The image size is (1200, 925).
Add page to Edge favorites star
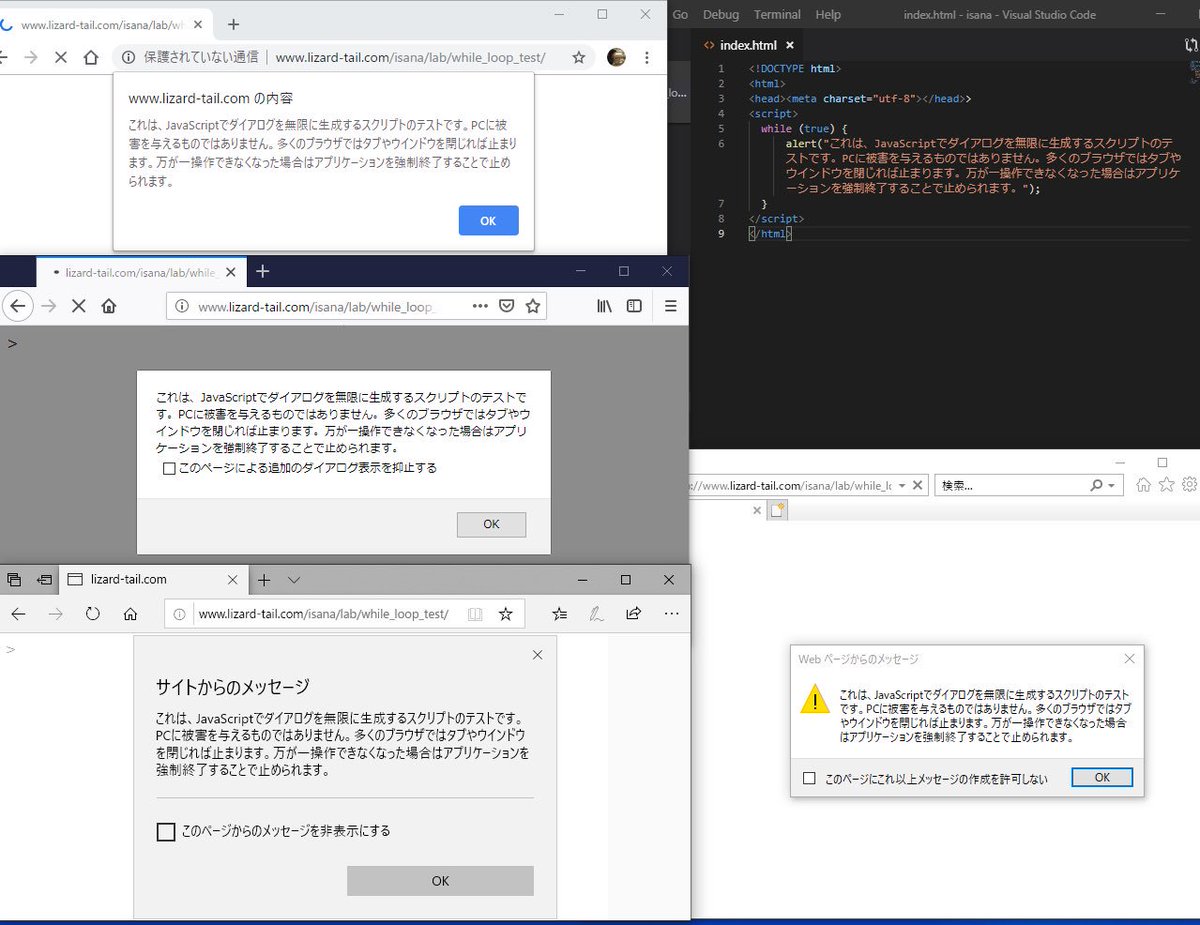click(506, 613)
